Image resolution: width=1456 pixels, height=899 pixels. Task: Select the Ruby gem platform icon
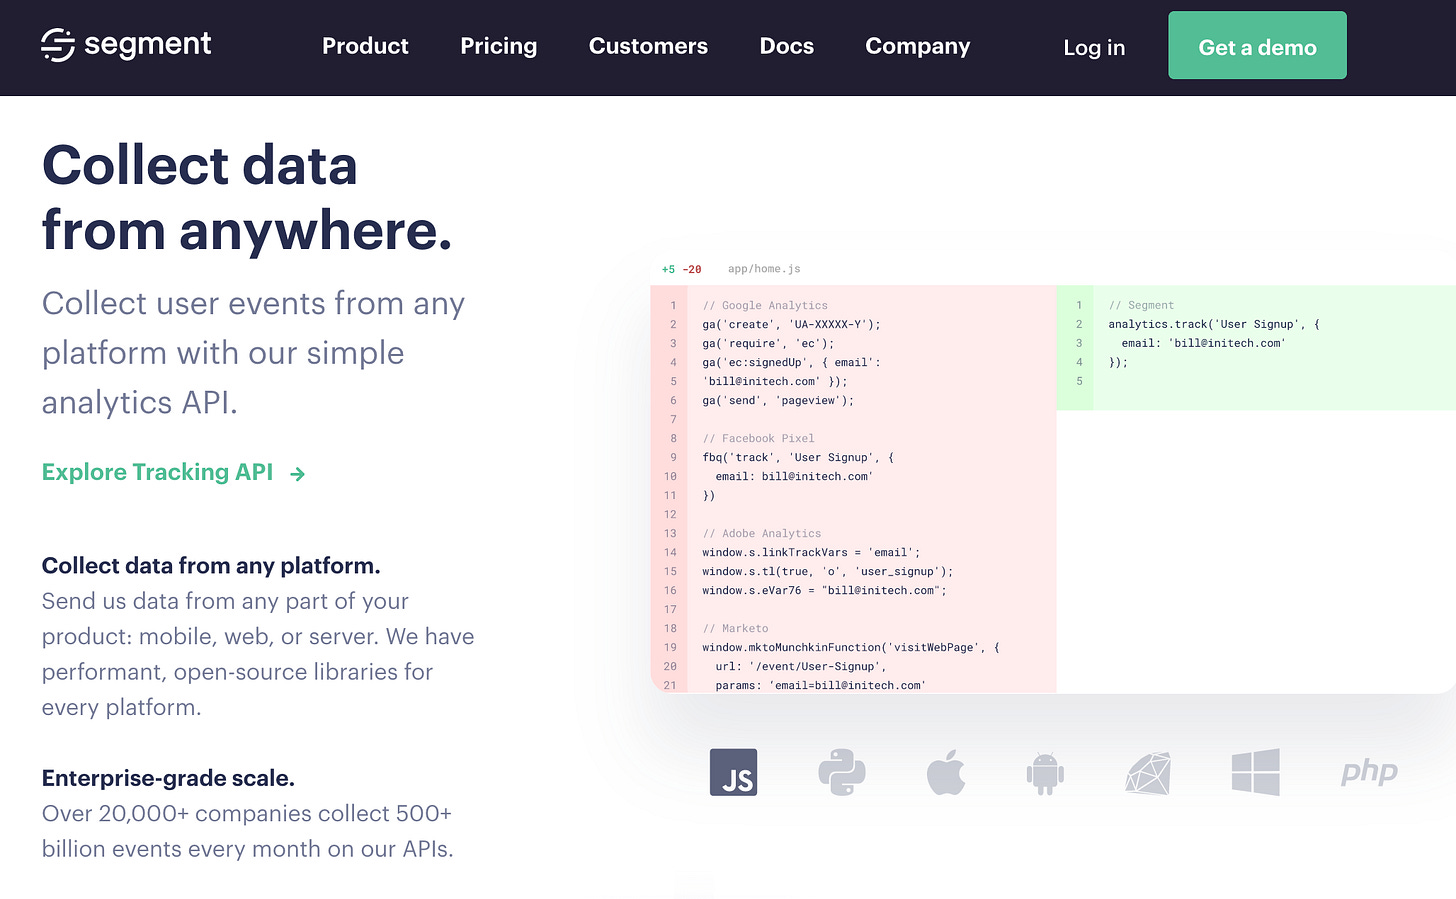coord(1148,773)
